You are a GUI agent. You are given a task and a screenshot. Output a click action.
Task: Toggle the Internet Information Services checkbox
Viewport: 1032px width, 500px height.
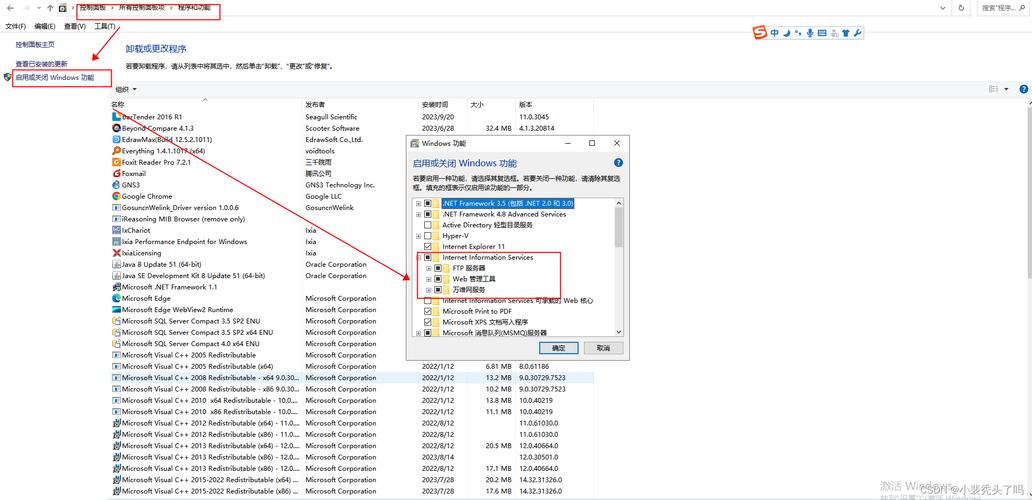coord(428,257)
